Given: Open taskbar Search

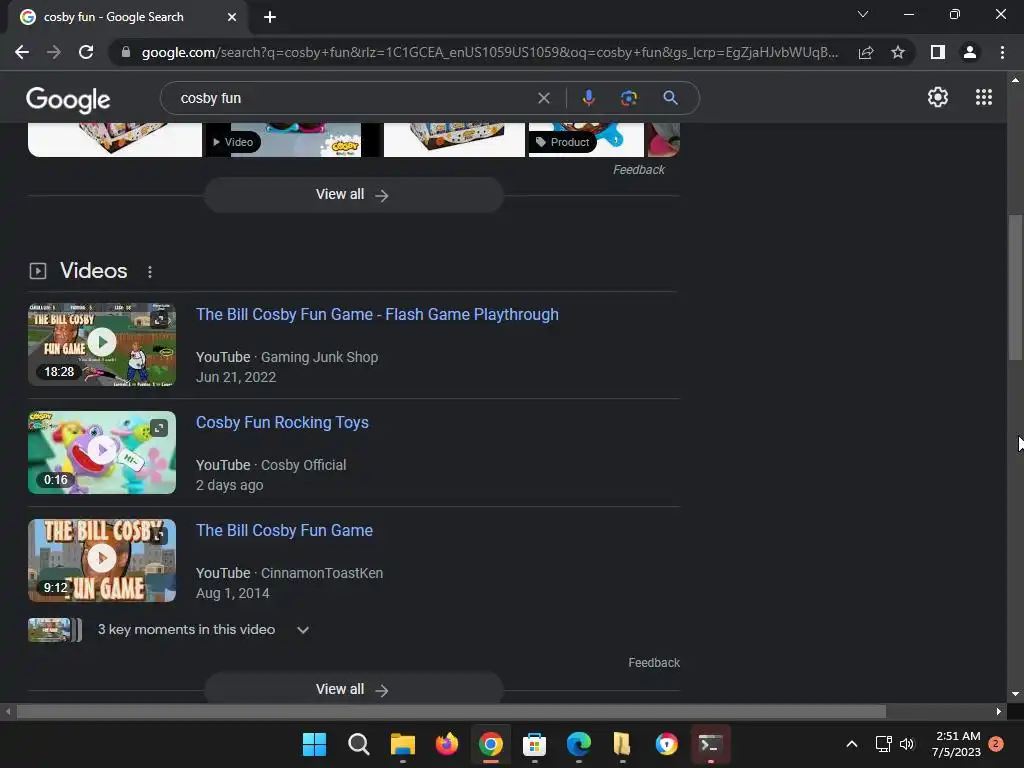Looking at the screenshot, I should [x=359, y=744].
